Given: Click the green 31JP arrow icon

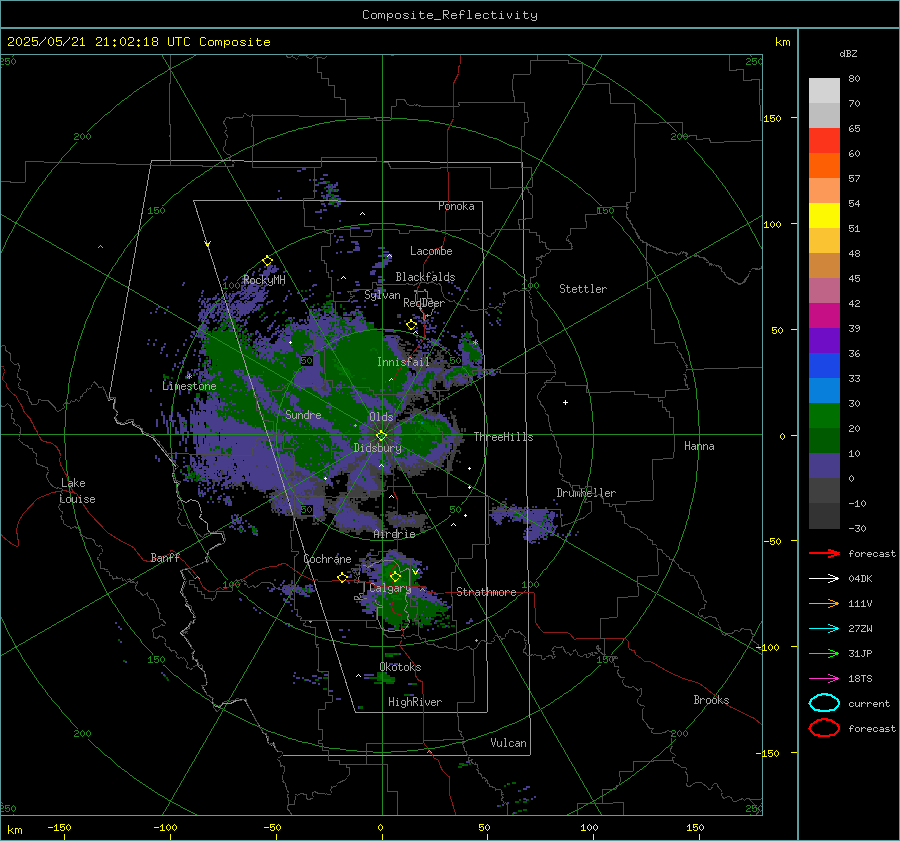Looking at the screenshot, I should pos(824,653).
